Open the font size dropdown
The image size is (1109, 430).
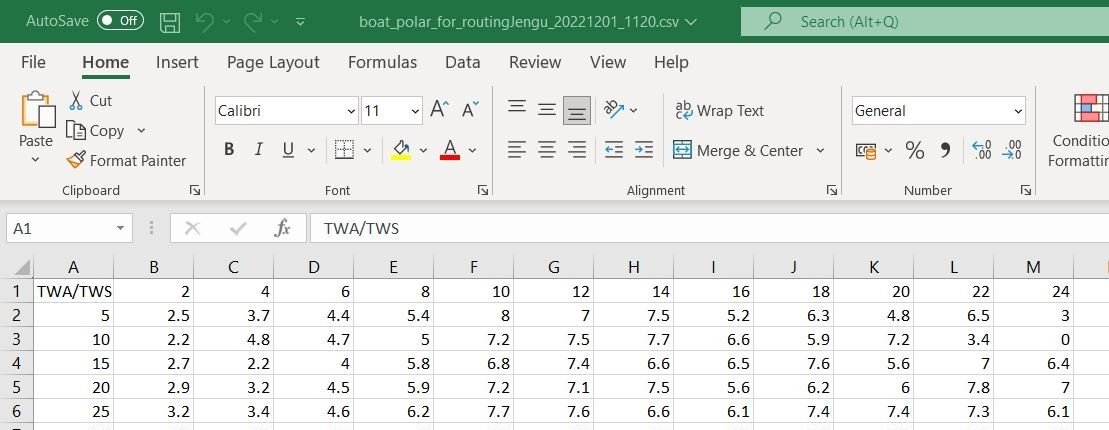(414, 111)
